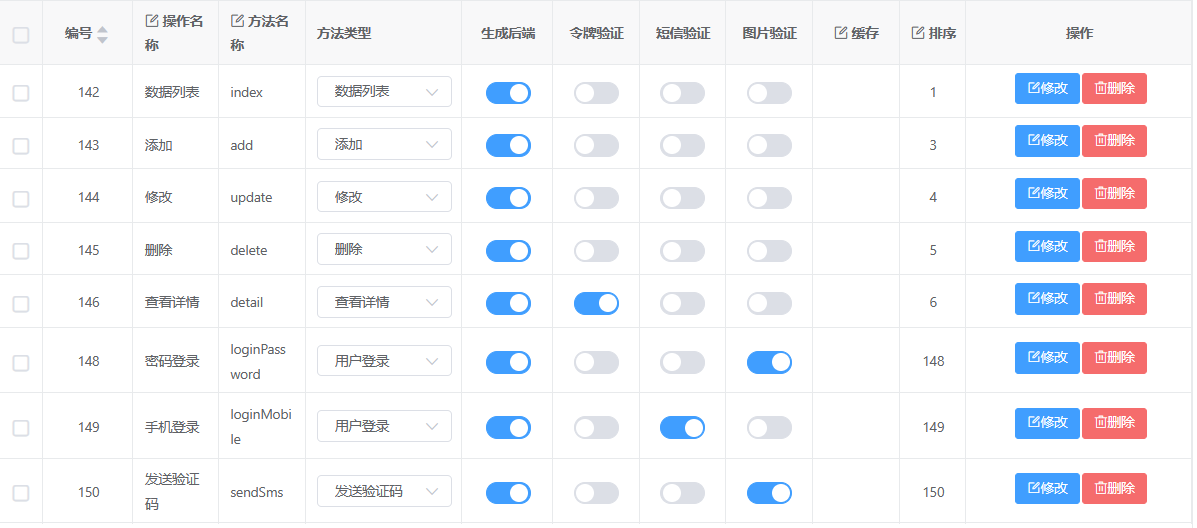Click 修改 edit button for row 149
The image size is (1197, 528).
(x=1047, y=423)
